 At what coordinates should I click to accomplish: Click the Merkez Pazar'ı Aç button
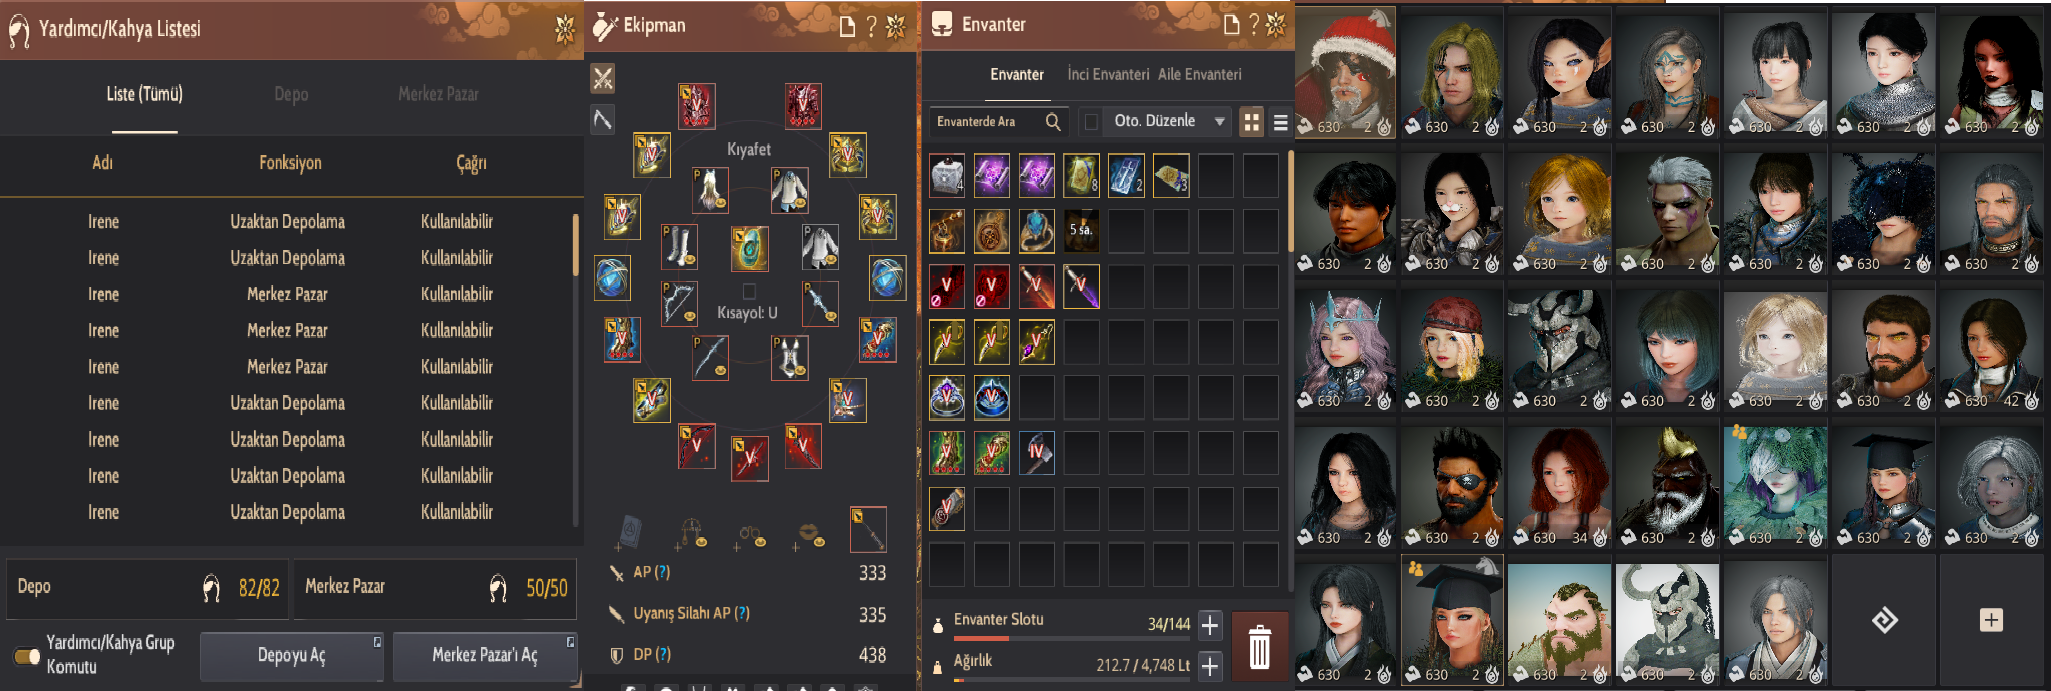(485, 656)
